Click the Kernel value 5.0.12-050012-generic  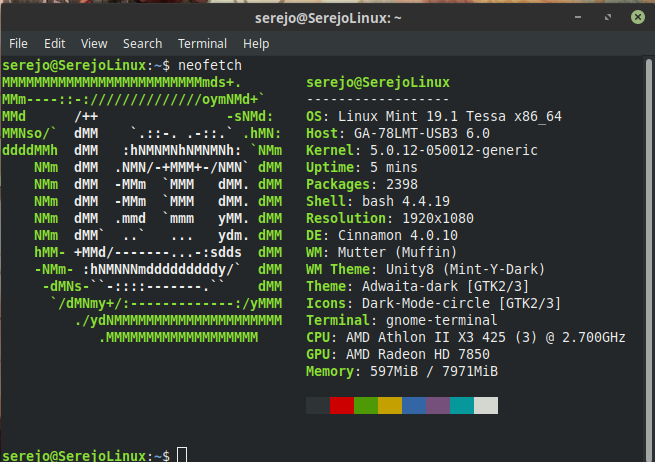454,150
